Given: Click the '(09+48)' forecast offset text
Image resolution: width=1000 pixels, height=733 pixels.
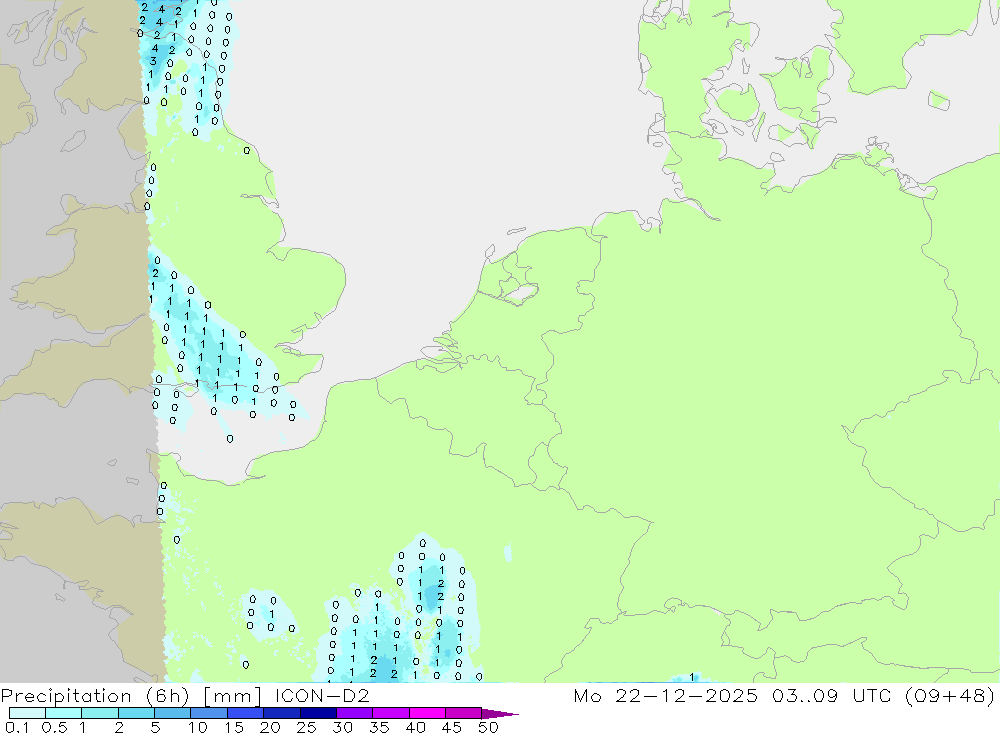Looking at the screenshot, I should point(950,695).
